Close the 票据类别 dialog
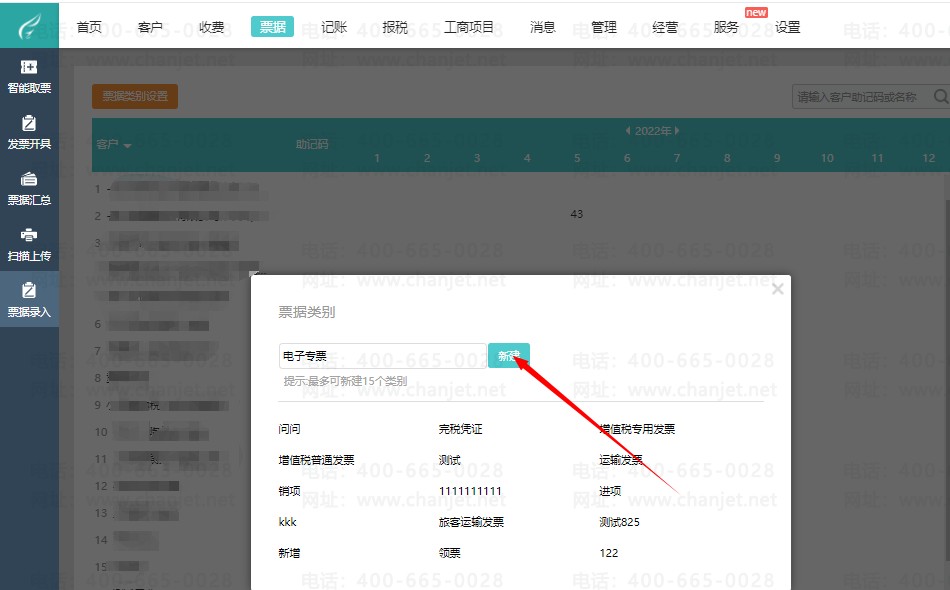This screenshot has height=590, width=950. 778,290
